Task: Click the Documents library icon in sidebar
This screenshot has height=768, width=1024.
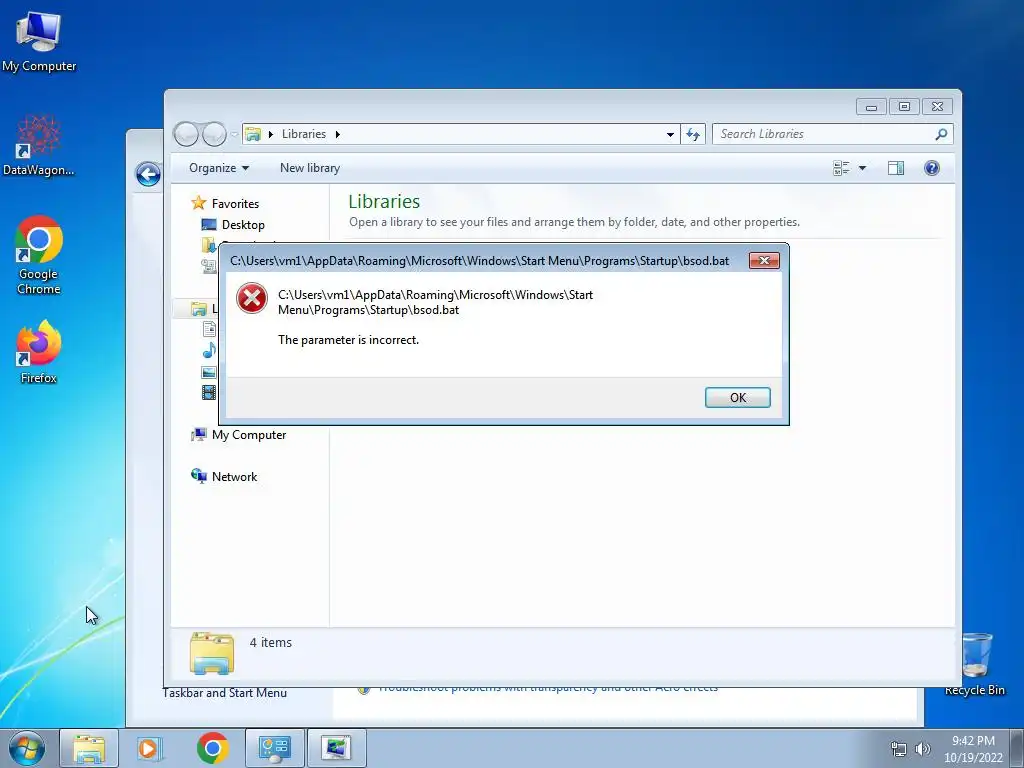Action: click(x=209, y=329)
